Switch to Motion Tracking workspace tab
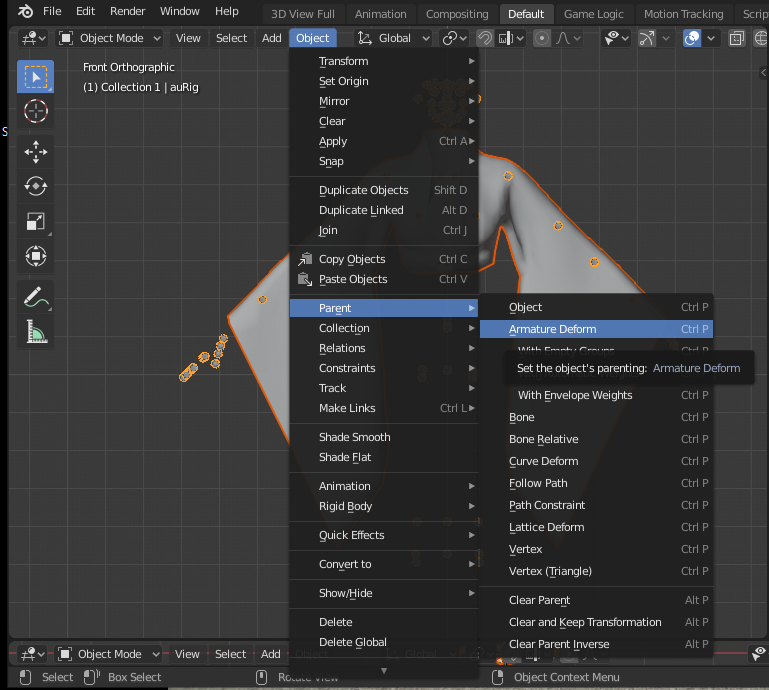 click(684, 14)
